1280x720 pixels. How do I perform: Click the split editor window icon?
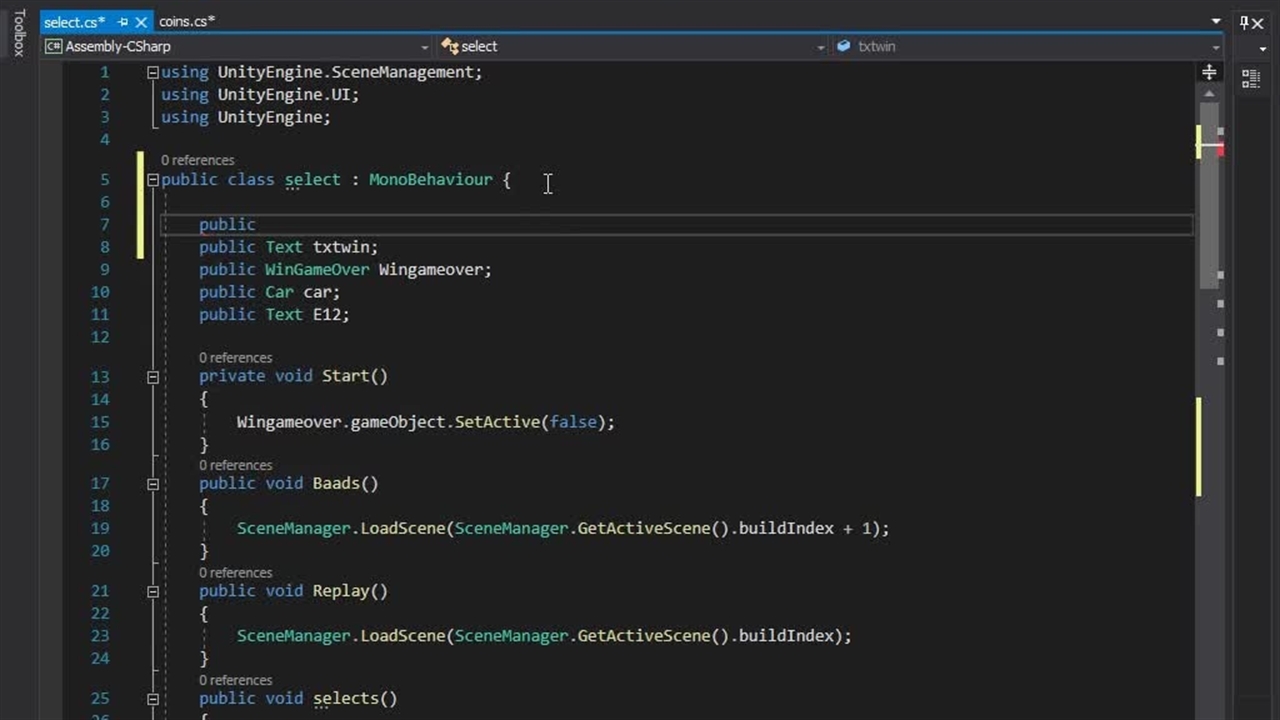1209,72
